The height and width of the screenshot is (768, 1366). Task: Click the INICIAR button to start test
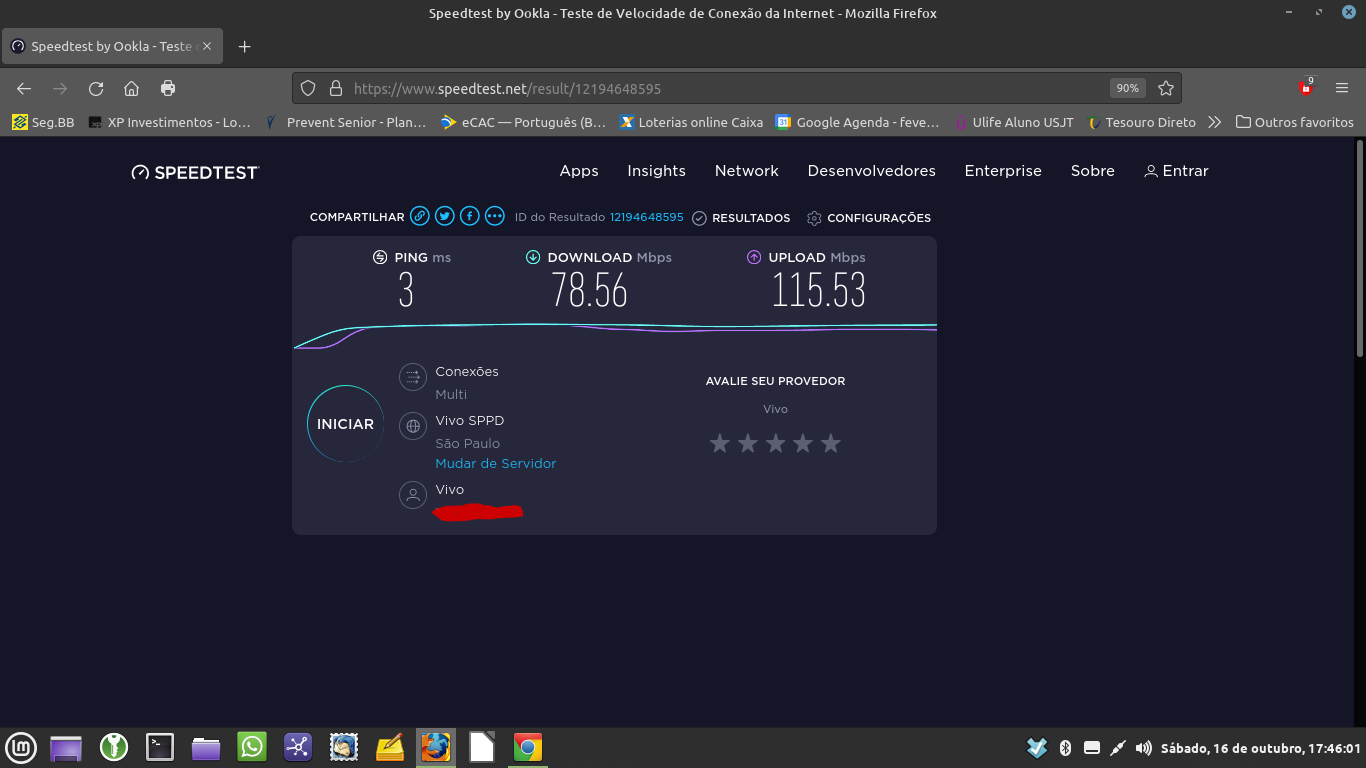(x=345, y=424)
